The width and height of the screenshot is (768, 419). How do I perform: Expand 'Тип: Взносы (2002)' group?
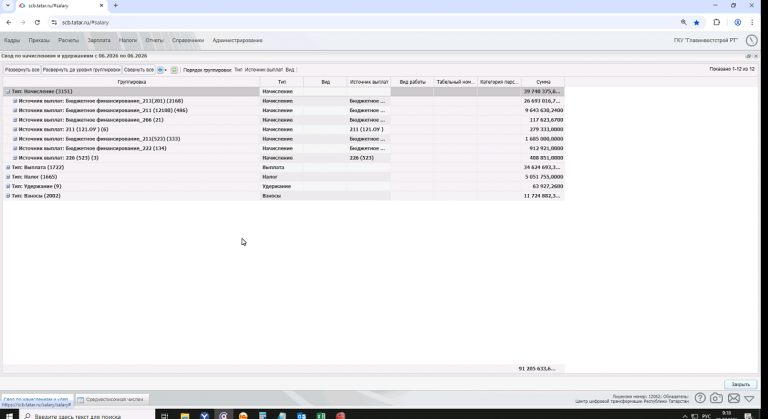tap(7, 196)
